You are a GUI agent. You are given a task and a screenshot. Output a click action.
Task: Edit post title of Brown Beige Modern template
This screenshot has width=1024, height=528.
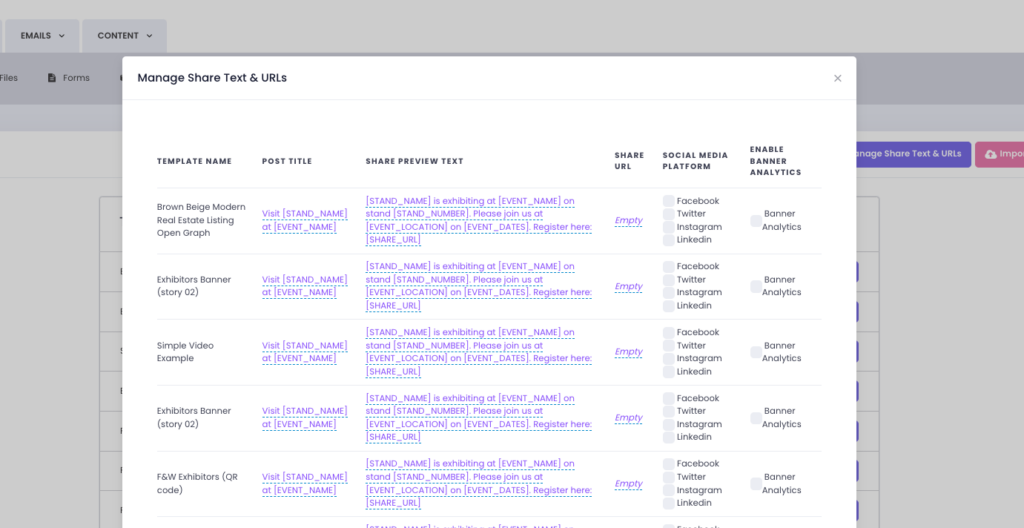(x=304, y=220)
